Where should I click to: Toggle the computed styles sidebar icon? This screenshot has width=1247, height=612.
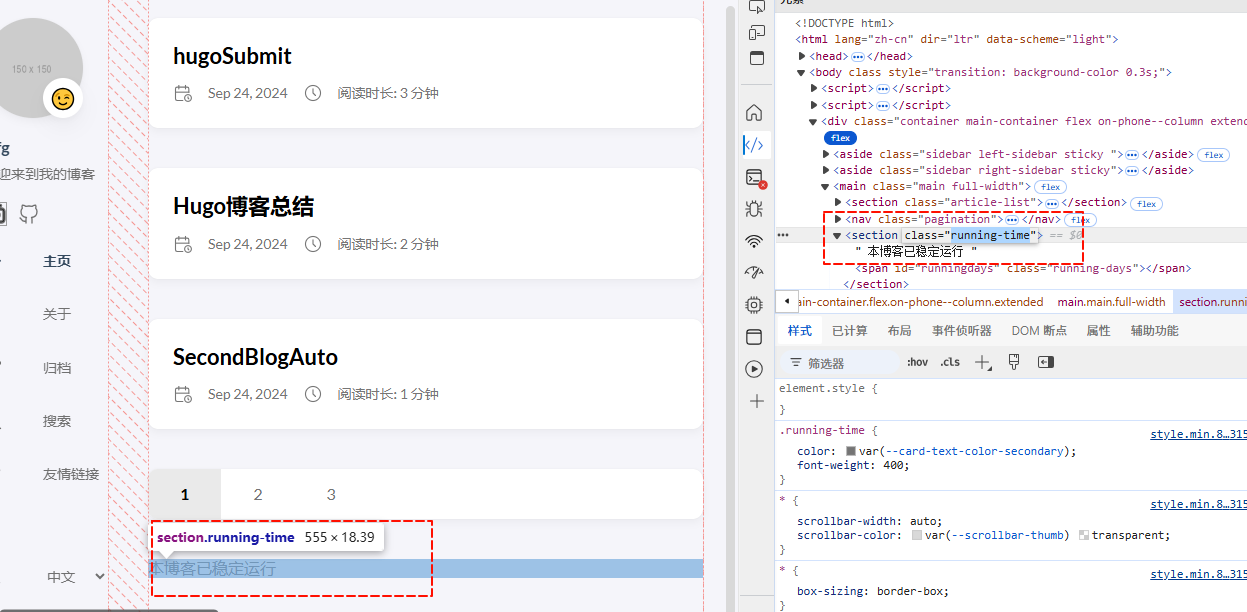pyautogui.click(x=1046, y=362)
